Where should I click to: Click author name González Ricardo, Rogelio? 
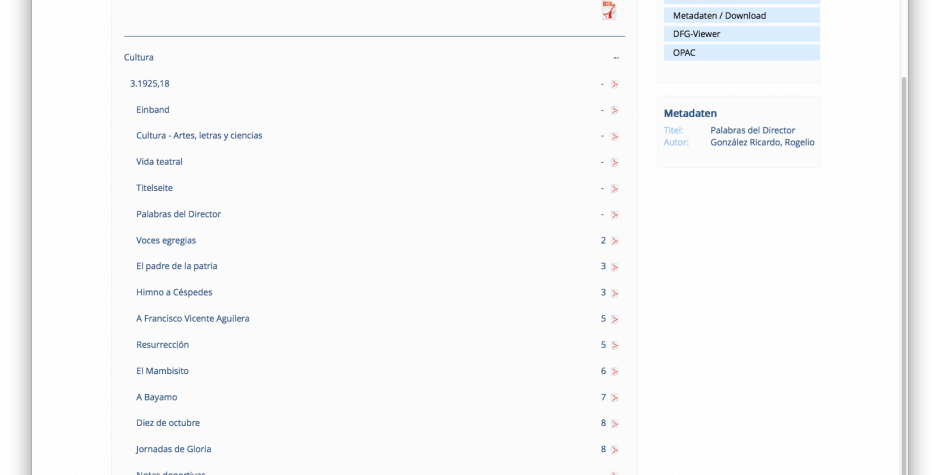762,143
